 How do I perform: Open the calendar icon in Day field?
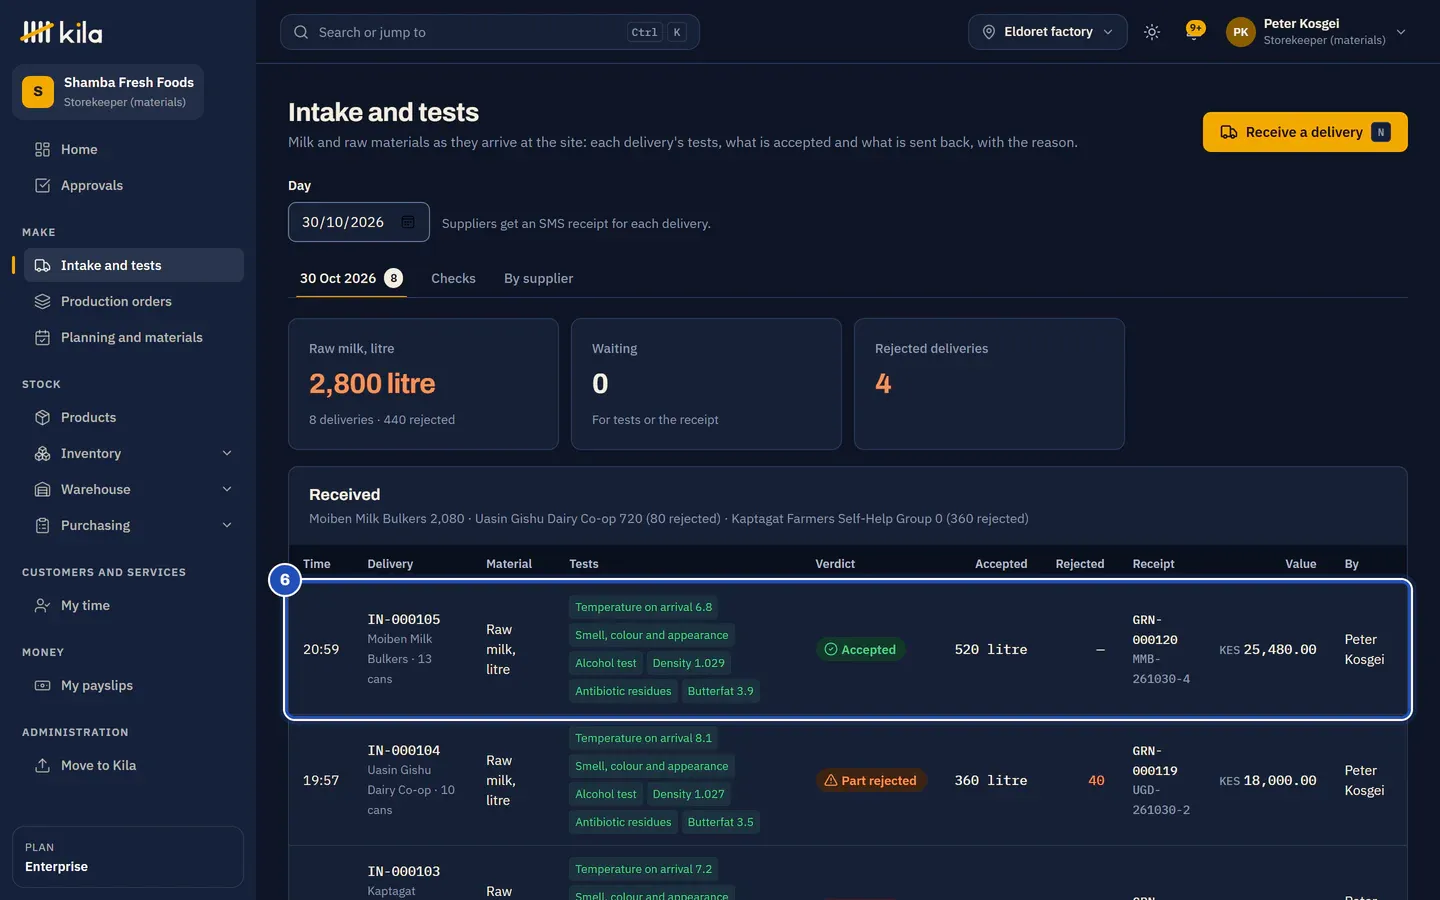[408, 222]
